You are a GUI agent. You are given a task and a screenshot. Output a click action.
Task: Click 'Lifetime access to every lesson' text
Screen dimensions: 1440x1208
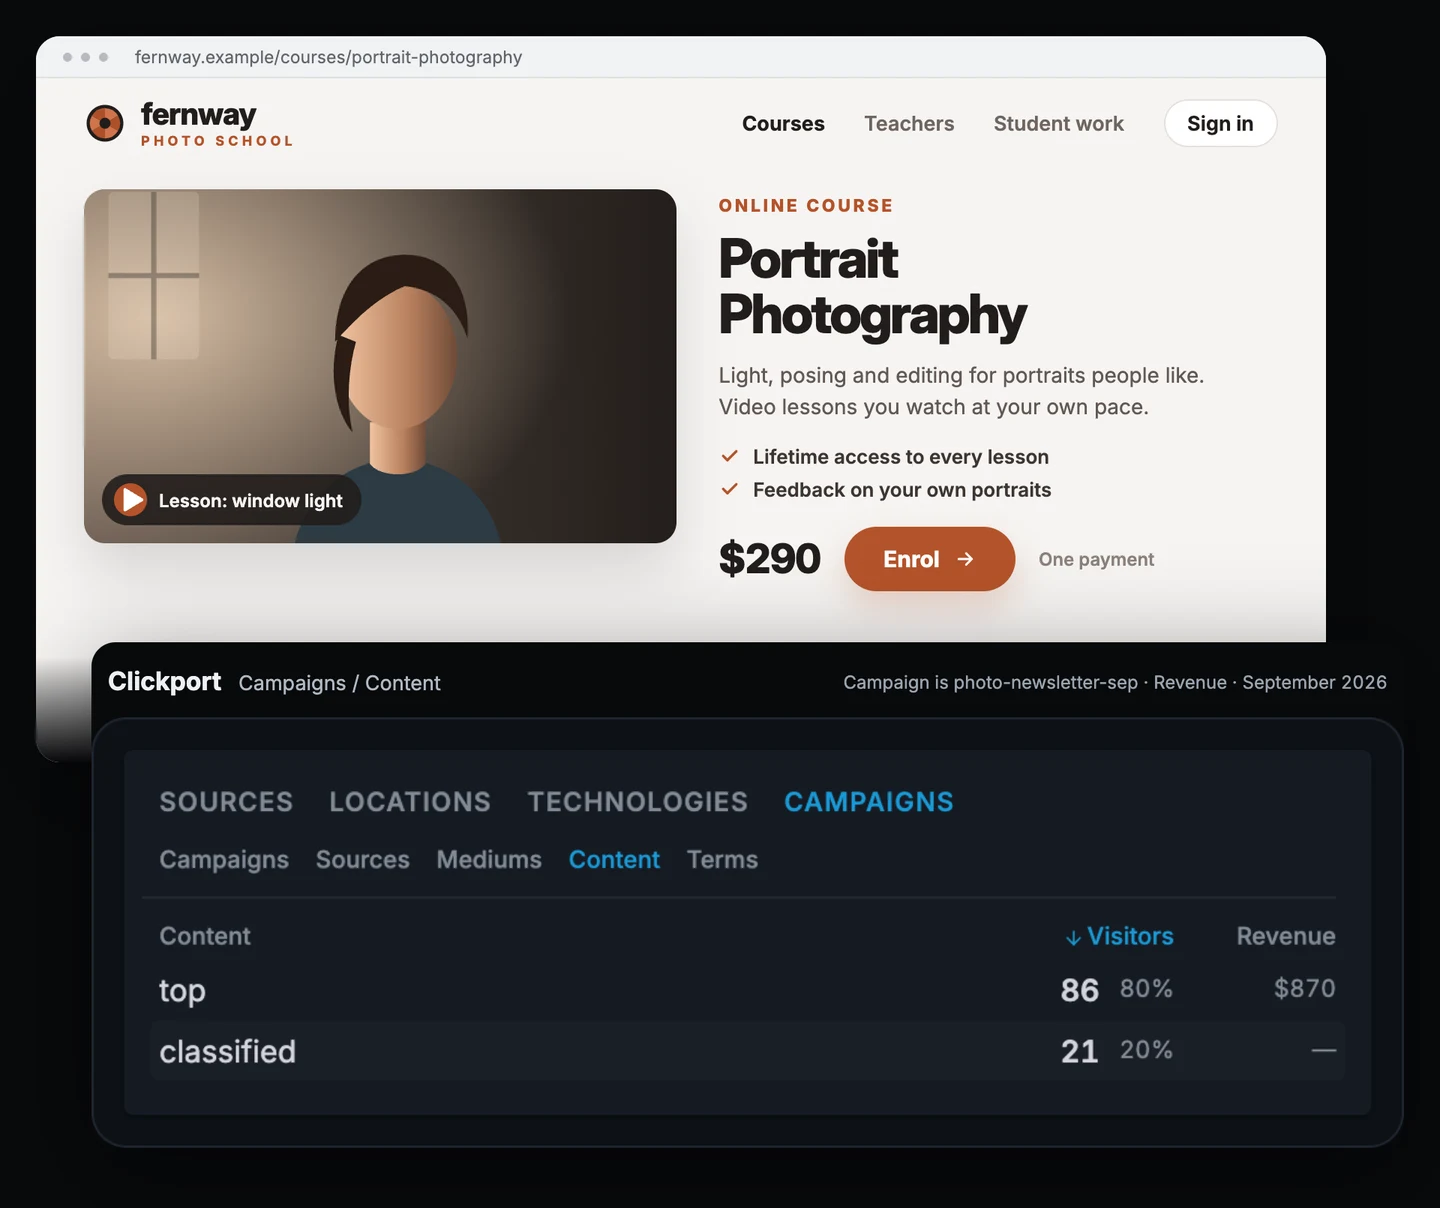point(901,457)
